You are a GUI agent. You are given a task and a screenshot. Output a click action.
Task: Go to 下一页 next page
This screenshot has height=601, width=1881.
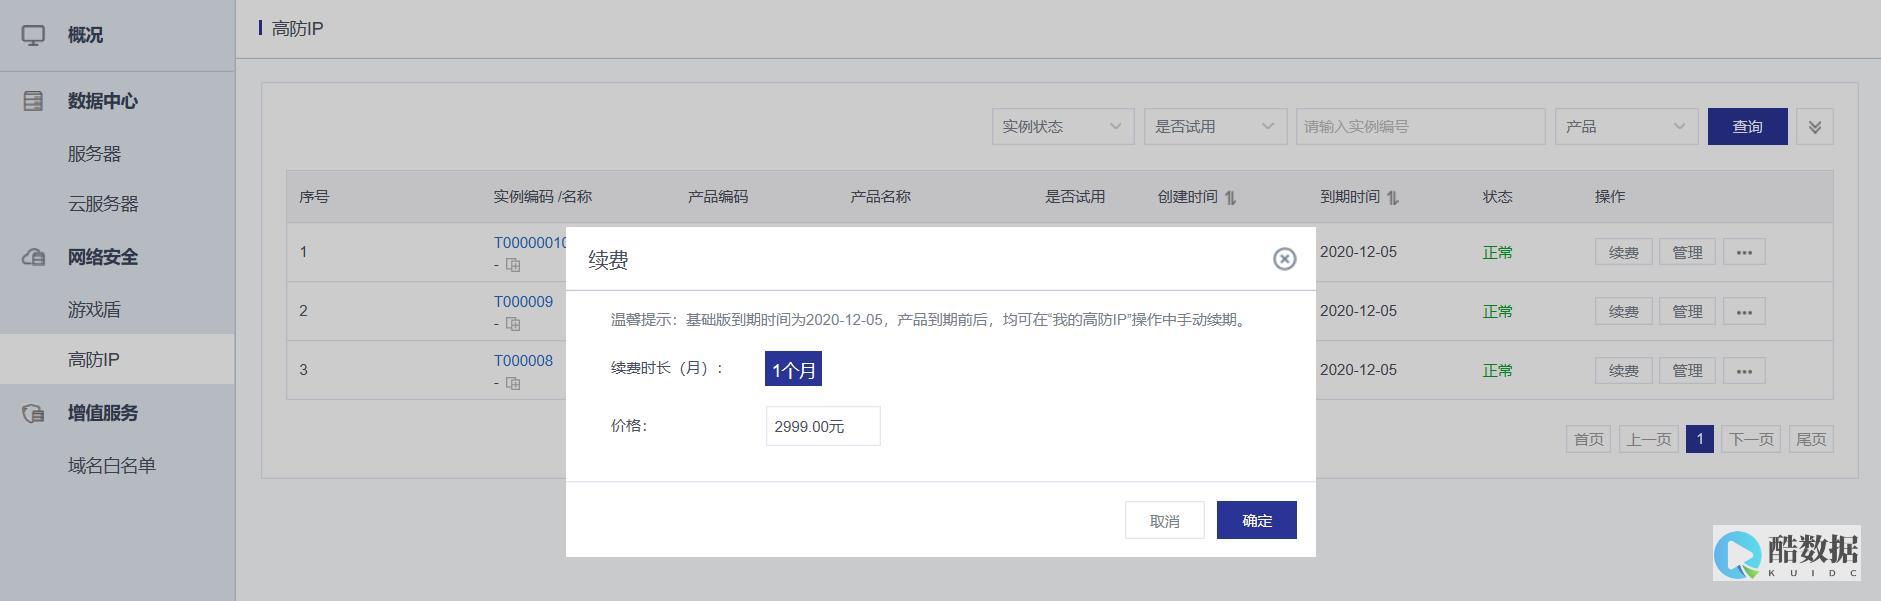1751,439
